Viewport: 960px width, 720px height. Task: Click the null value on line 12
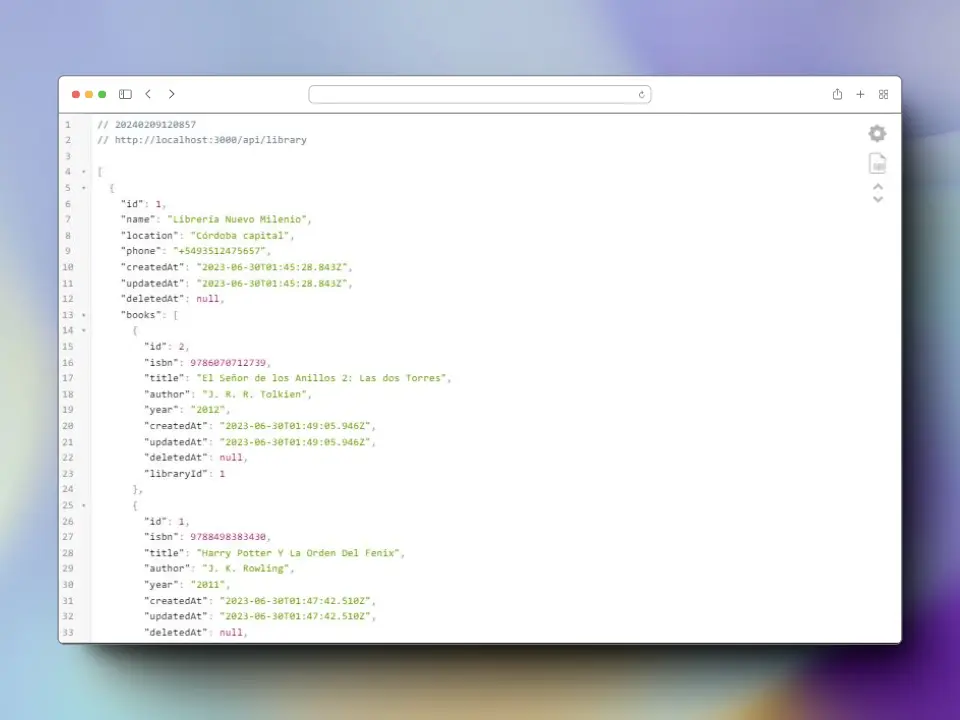[208, 299]
